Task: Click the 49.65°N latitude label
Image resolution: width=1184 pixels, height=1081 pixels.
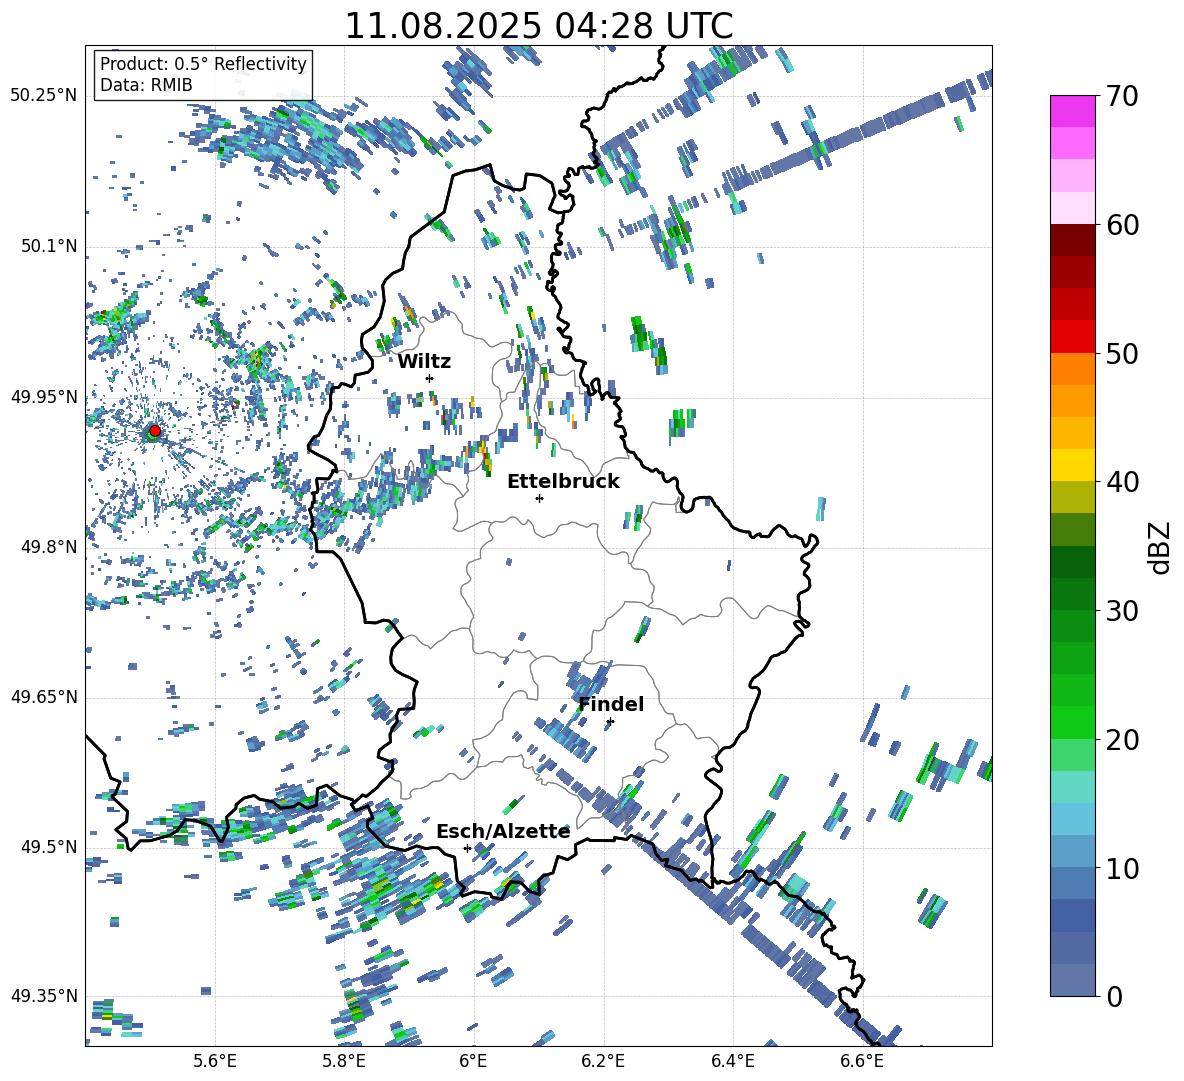Action: (x=45, y=697)
